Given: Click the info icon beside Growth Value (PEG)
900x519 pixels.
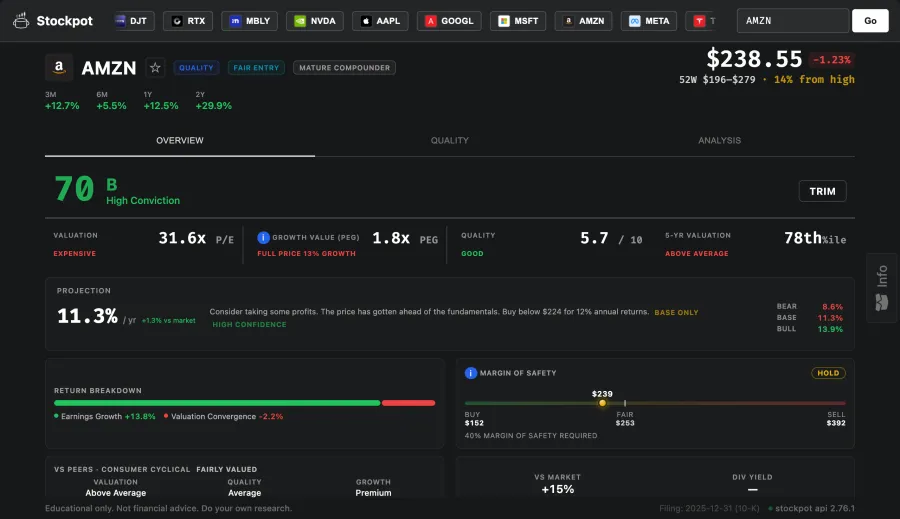Looking at the screenshot, I should 263,237.
